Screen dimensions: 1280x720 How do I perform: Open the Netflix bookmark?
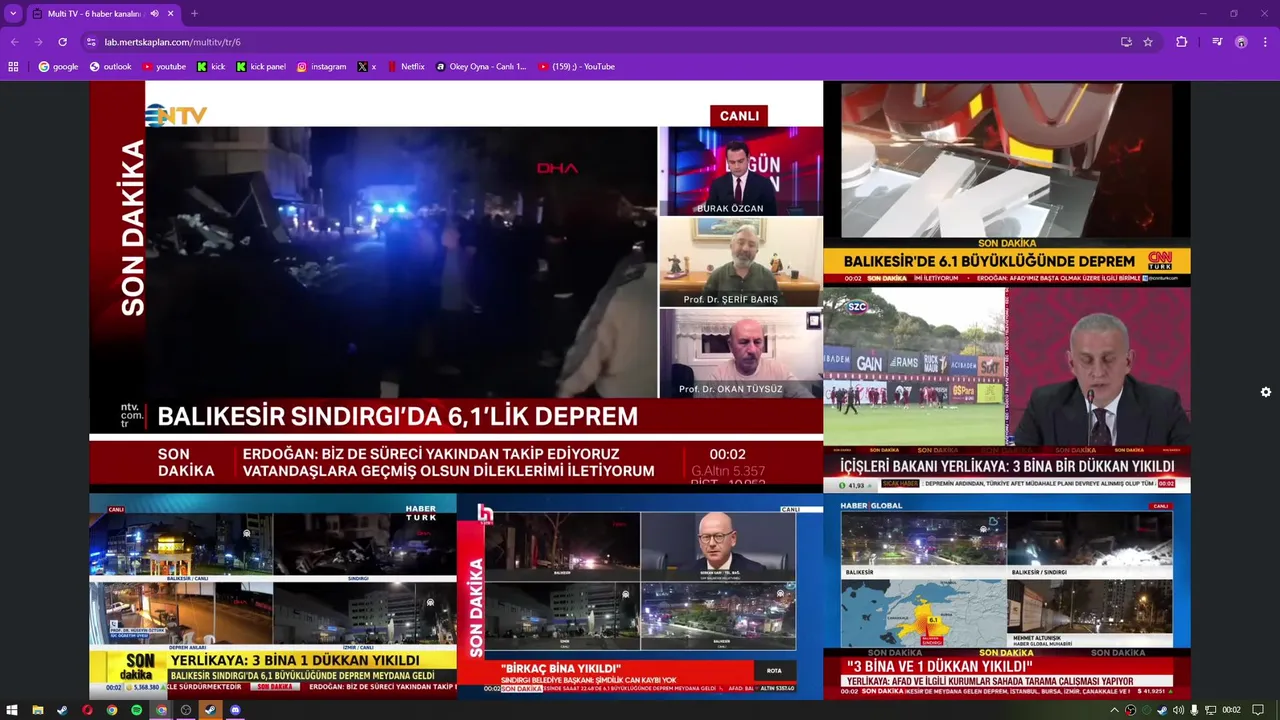point(406,67)
